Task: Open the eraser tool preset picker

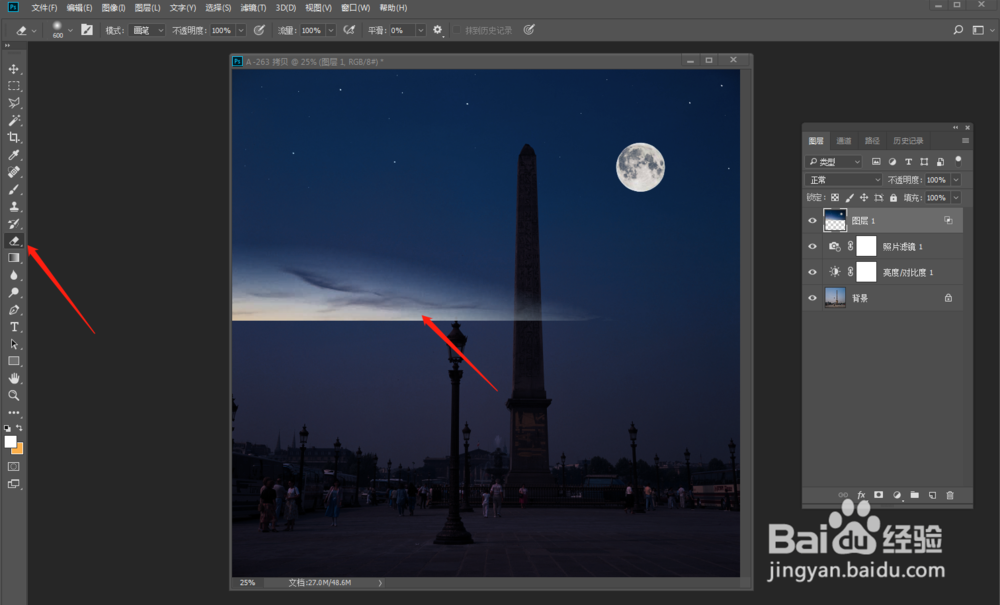Action: [x=26, y=30]
